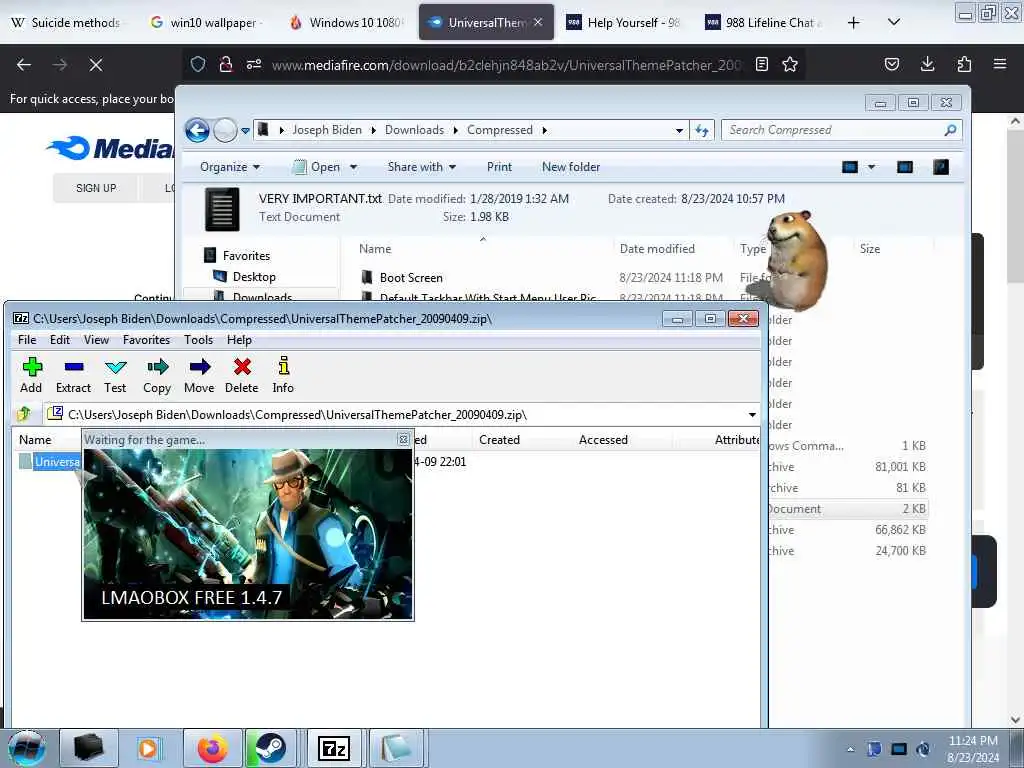Open the Firefox extensions puzzle icon

tap(964, 64)
